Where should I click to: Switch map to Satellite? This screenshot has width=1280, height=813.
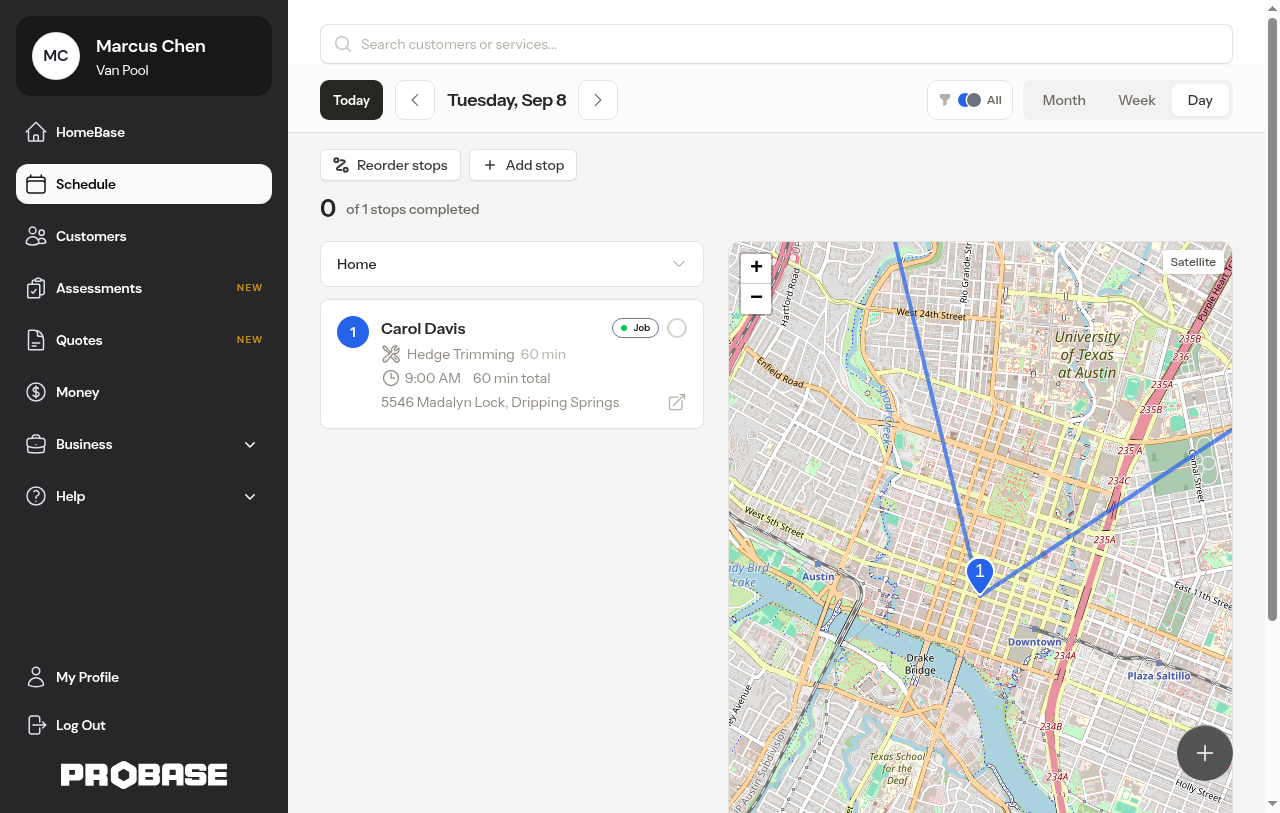click(x=1193, y=262)
